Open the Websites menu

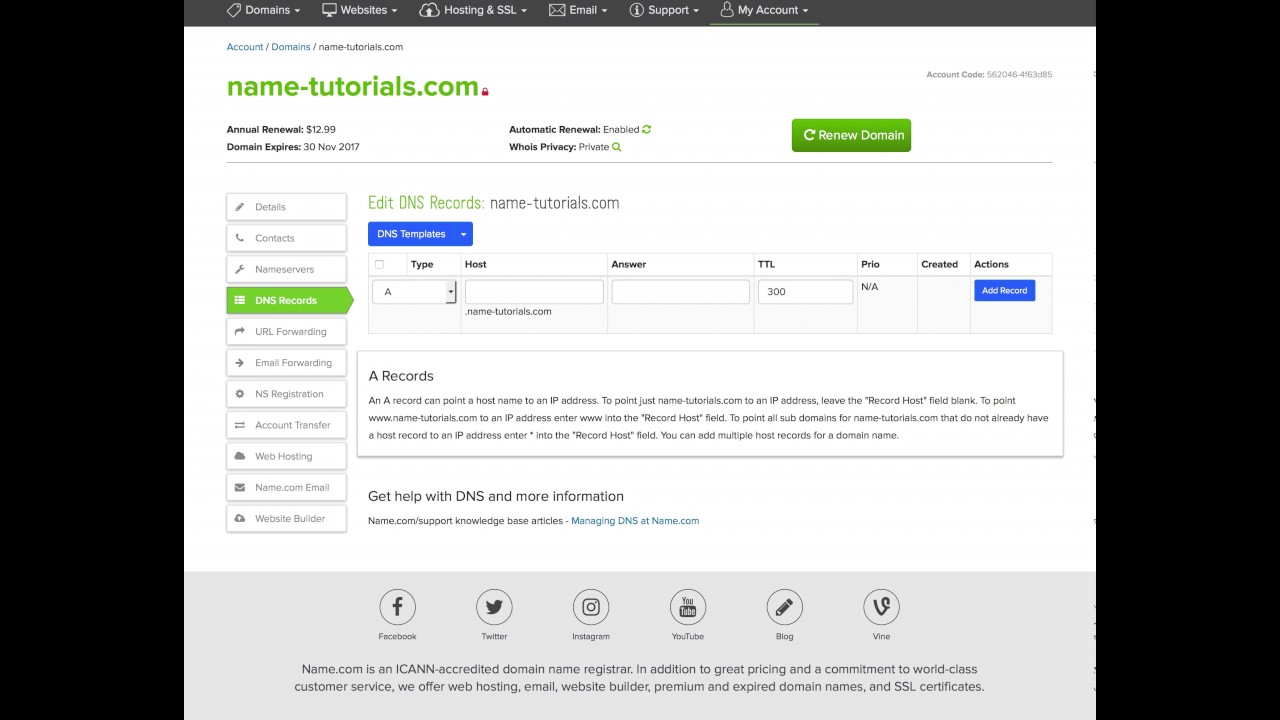(359, 10)
